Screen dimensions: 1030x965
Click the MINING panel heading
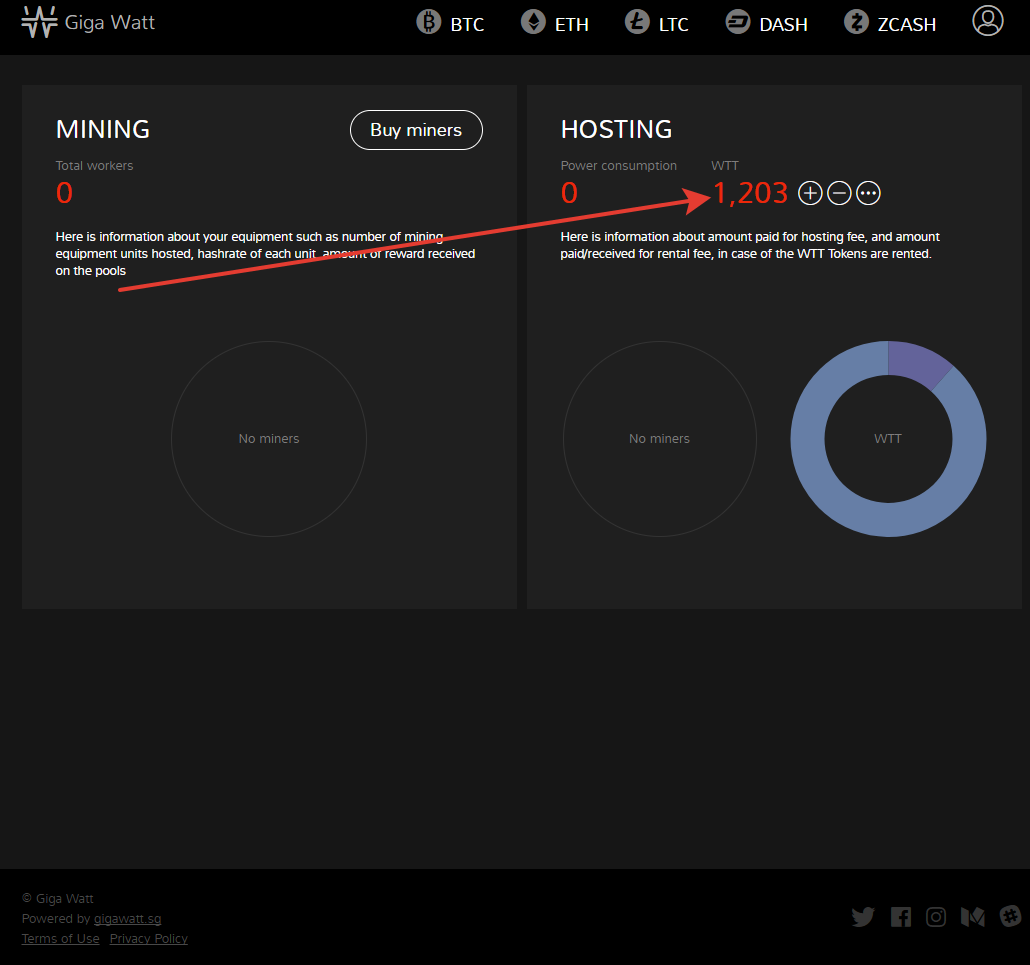coord(102,129)
